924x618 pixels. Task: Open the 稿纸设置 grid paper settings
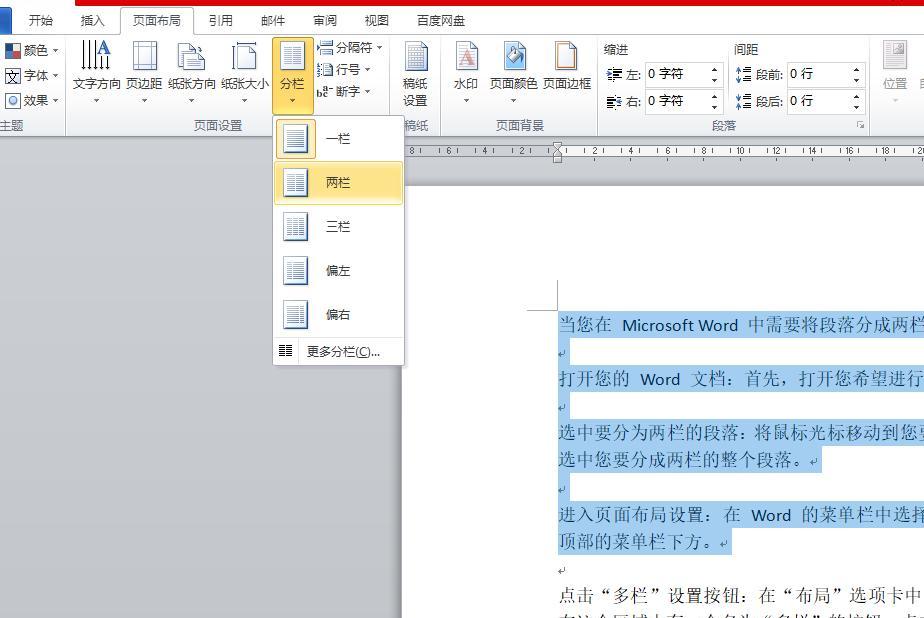[415, 70]
